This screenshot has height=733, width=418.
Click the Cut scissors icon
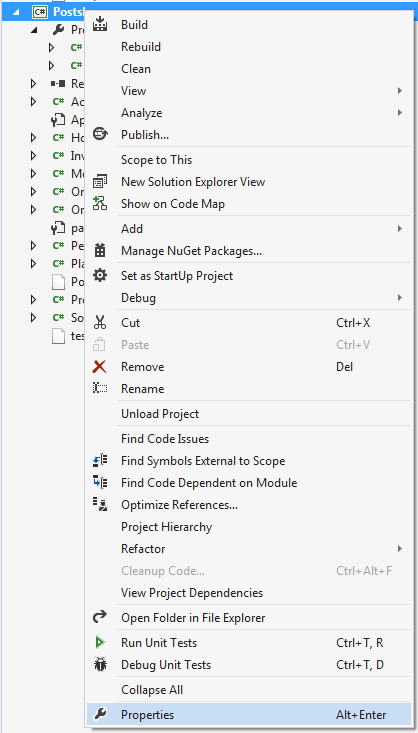(100, 323)
